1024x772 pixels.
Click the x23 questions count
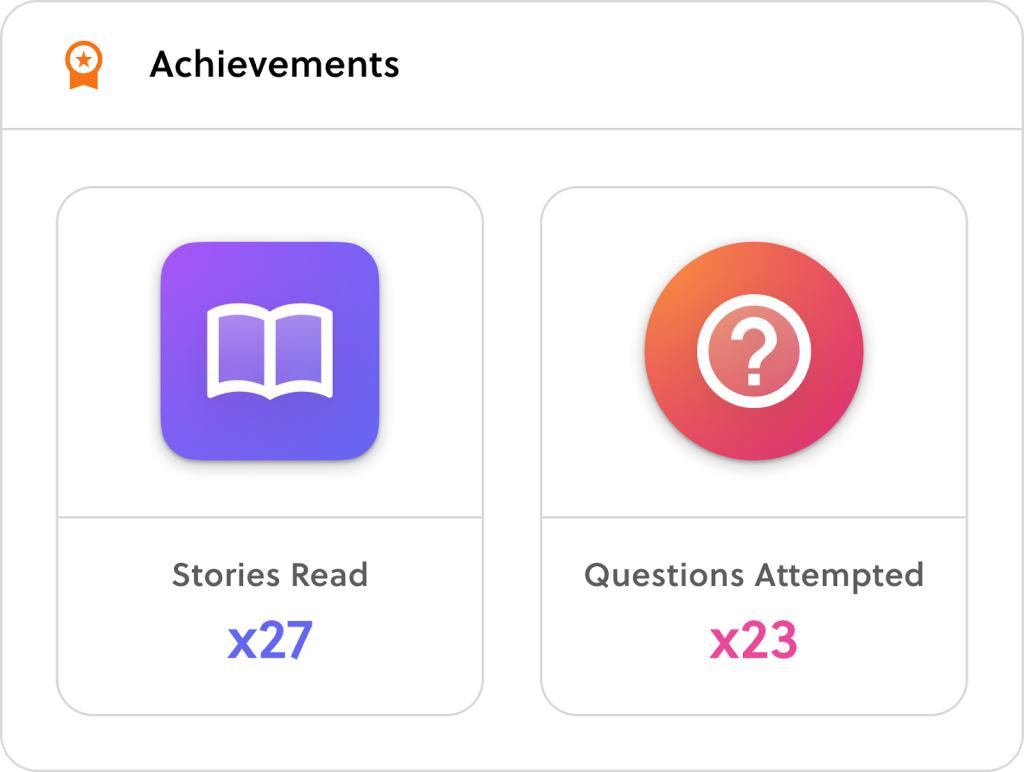tap(754, 640)
